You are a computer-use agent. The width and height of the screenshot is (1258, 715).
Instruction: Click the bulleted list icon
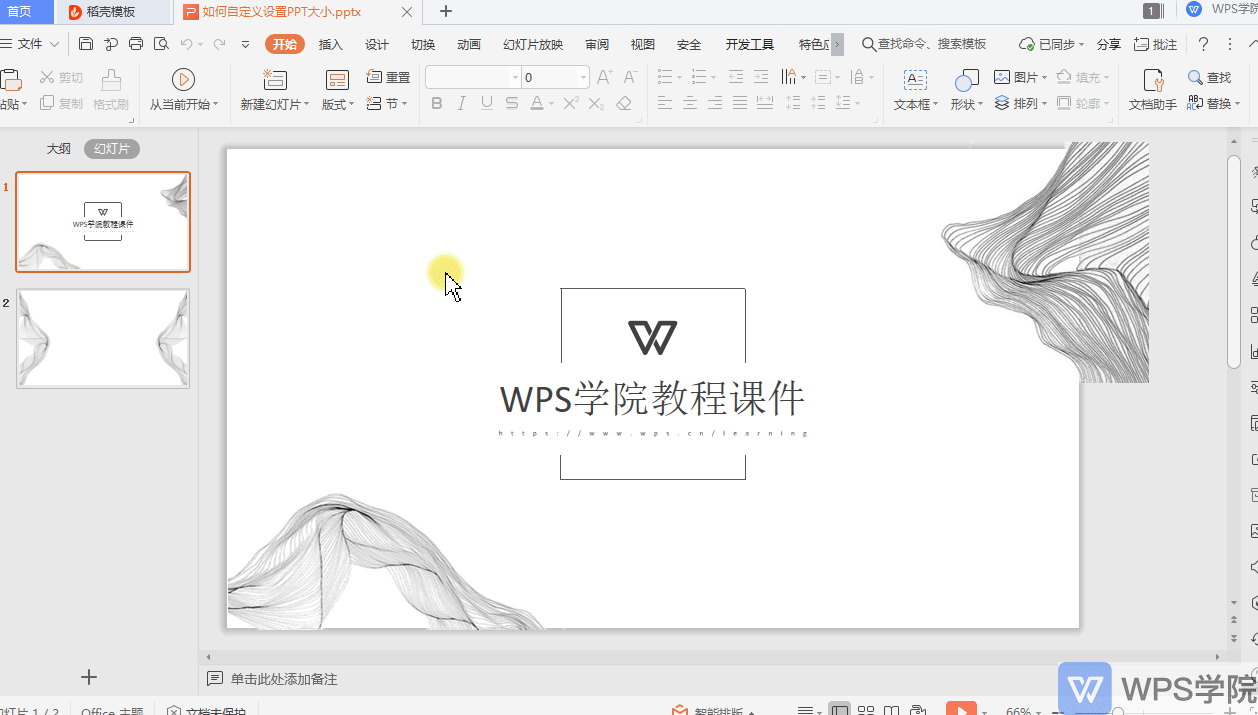pos(665,77)
